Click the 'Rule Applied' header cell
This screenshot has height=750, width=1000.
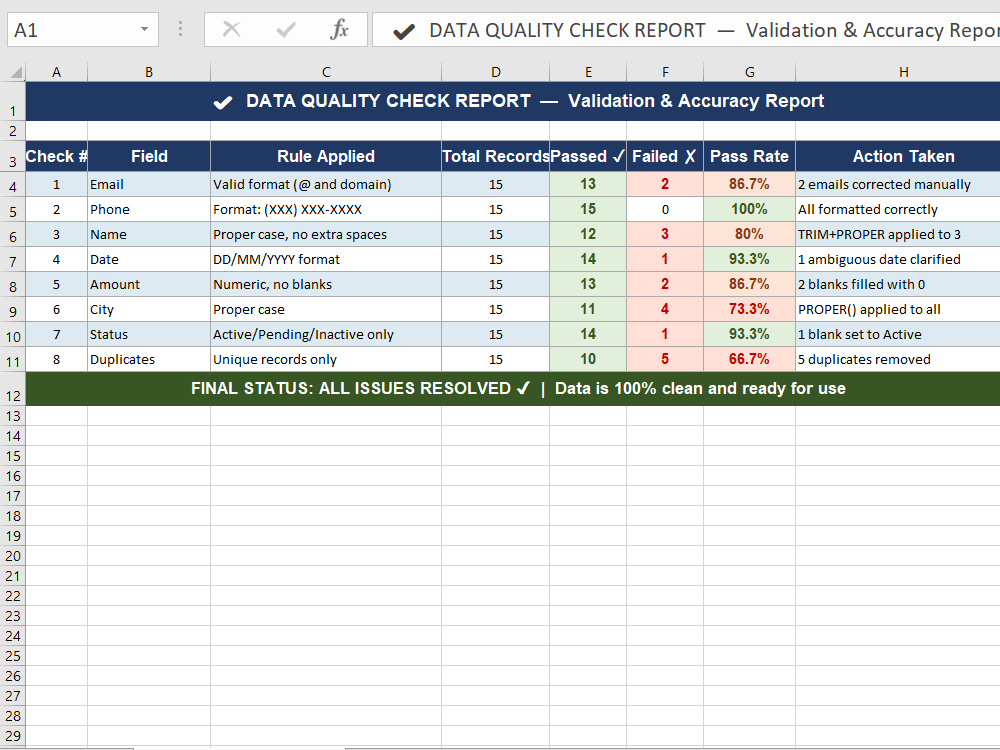pyautogui.click(x=326, y=156)
